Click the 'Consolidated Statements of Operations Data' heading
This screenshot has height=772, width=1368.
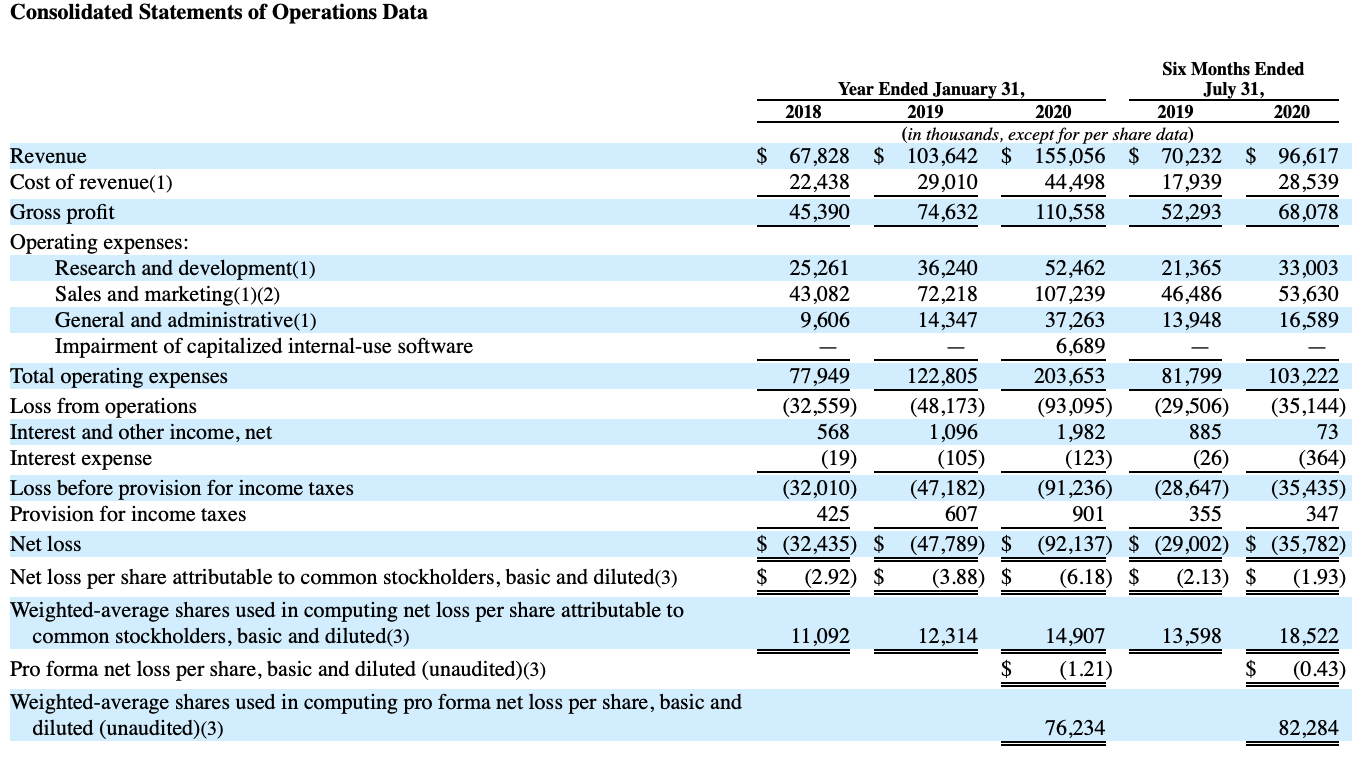219,13
